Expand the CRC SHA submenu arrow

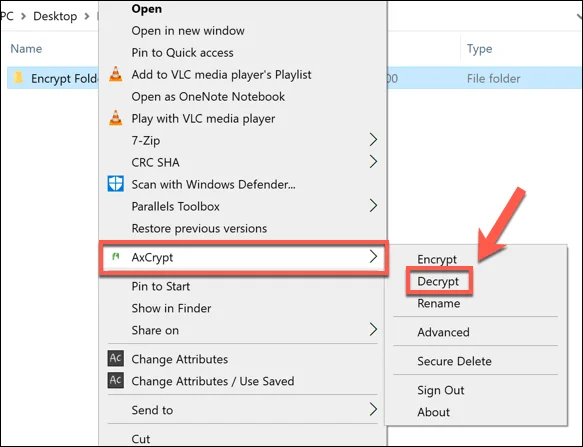(x=373, y=162)
